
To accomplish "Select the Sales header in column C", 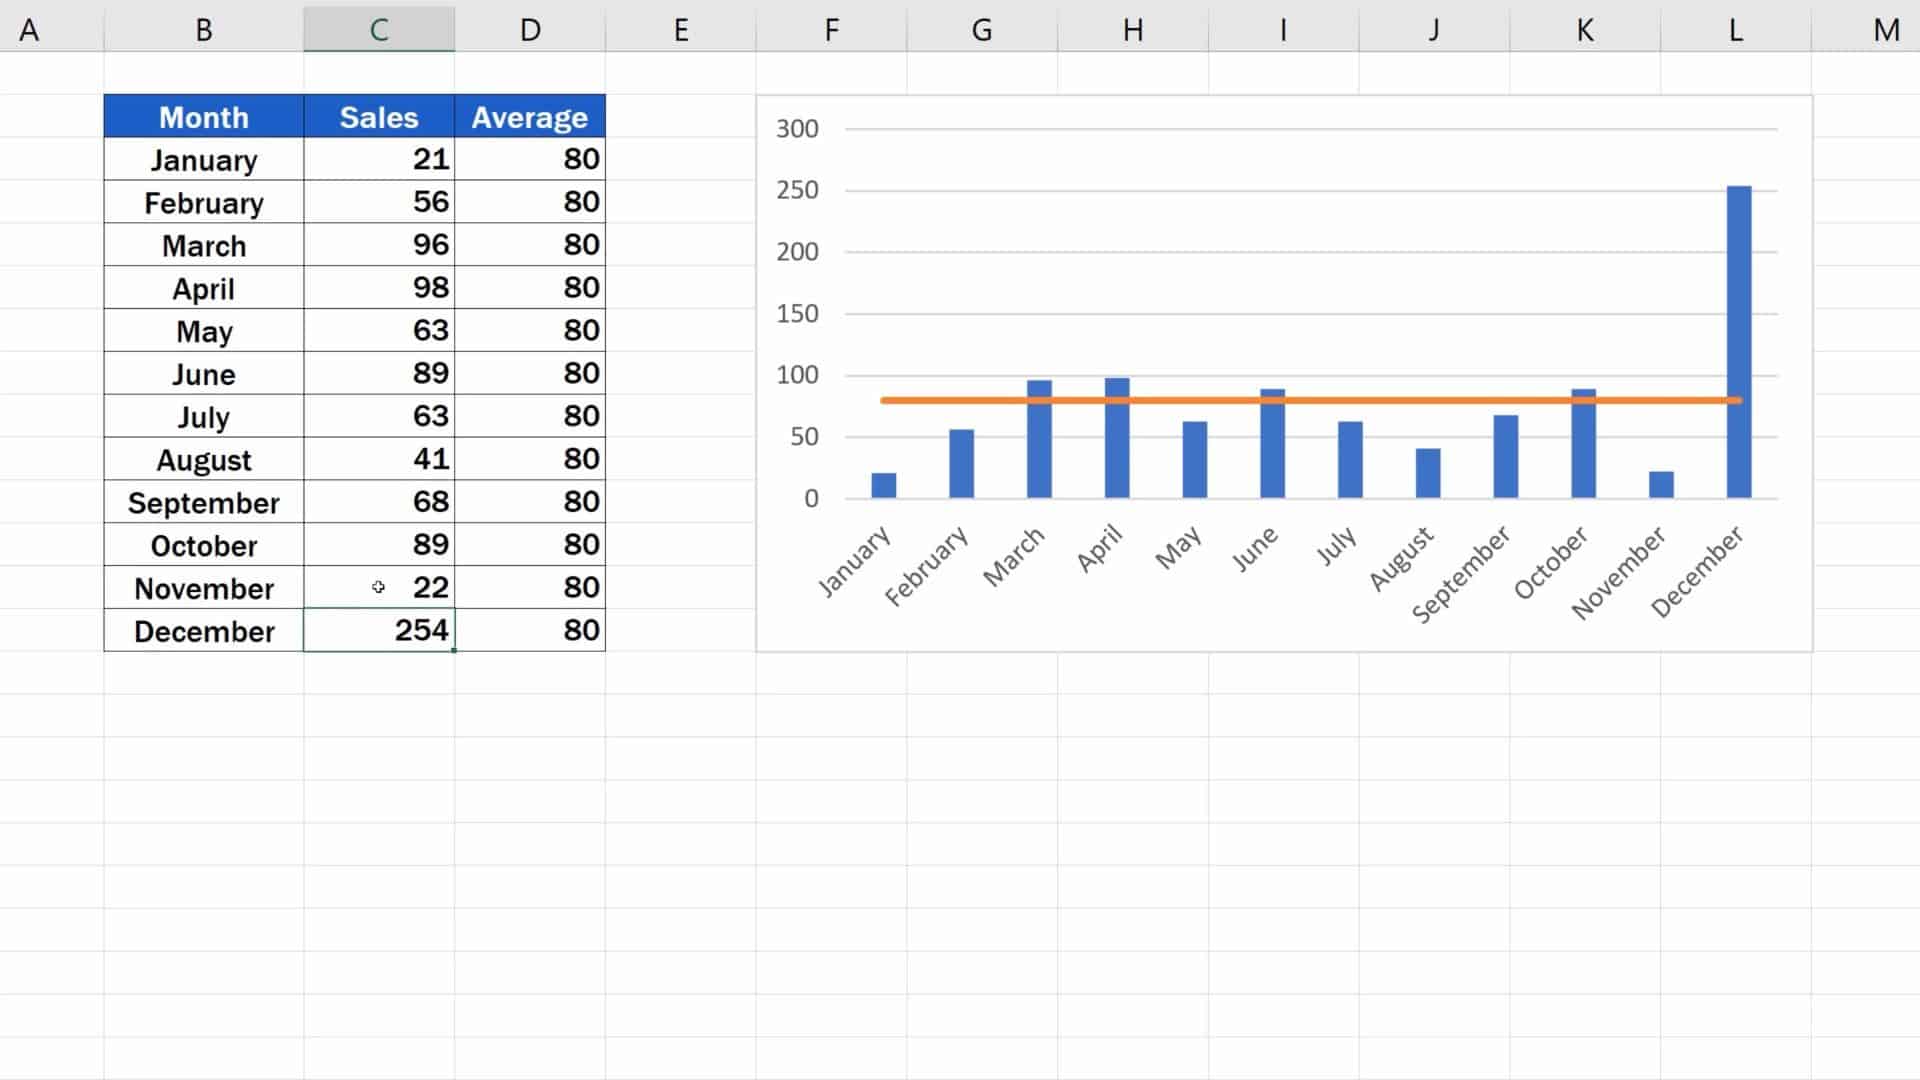I will [380, 117].
